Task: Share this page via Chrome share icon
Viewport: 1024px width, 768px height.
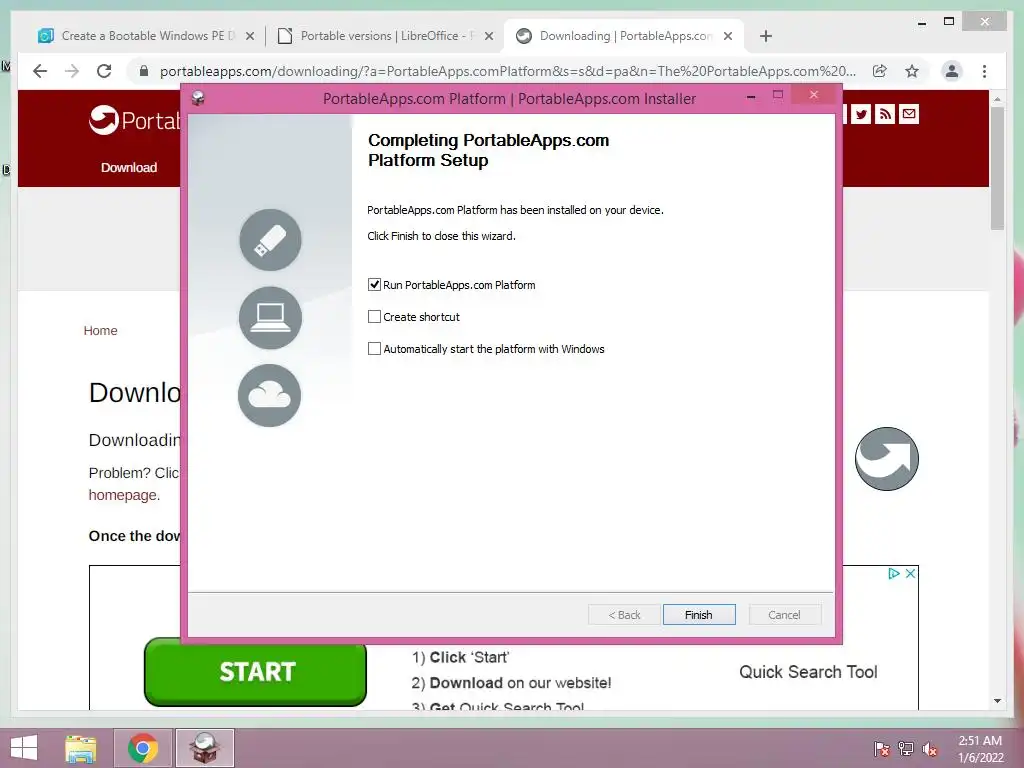Action: click(880, 71)
